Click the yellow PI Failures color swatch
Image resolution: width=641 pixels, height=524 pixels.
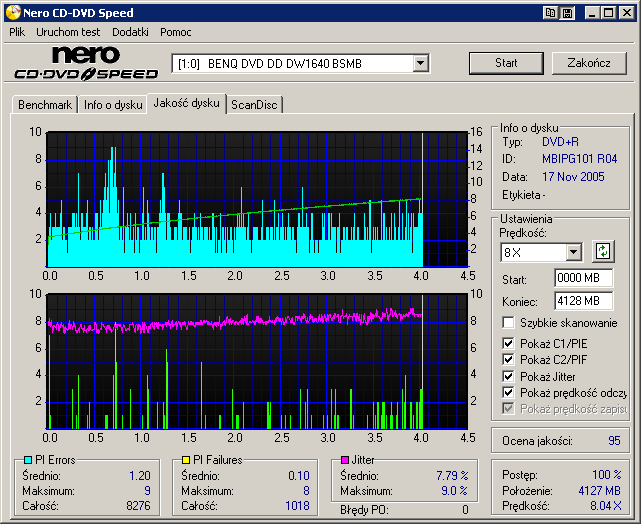pos(186,460)
